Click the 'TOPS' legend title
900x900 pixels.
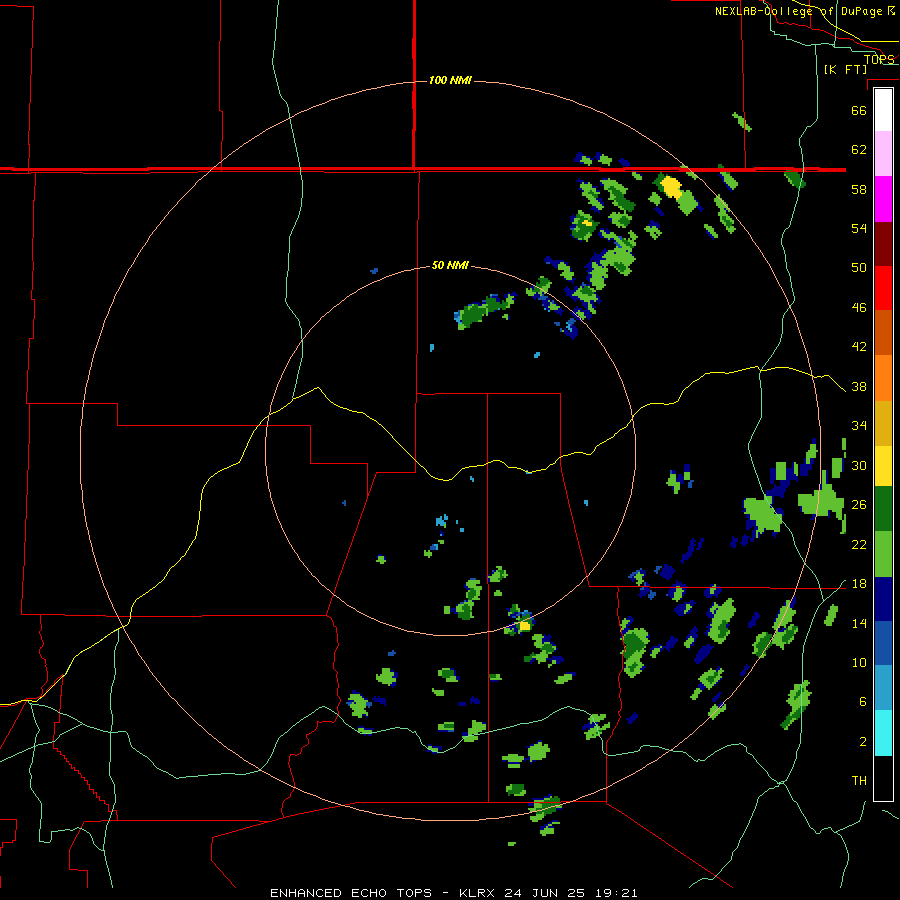879,59
